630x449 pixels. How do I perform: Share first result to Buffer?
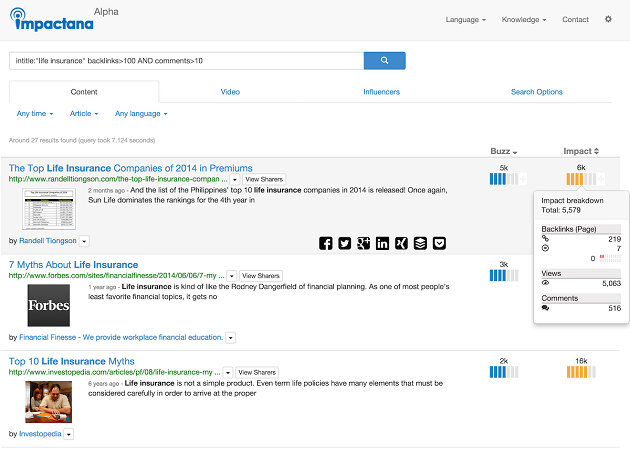(420, 243)
